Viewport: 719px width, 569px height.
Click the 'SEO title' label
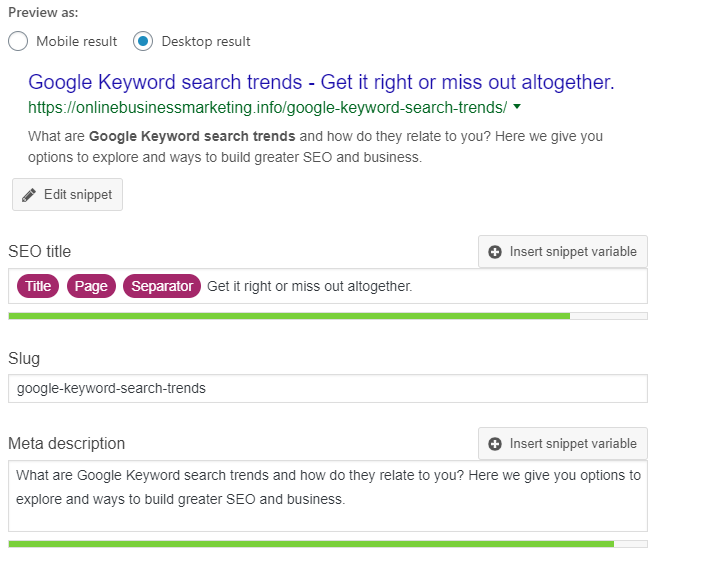tap(39, 252)
